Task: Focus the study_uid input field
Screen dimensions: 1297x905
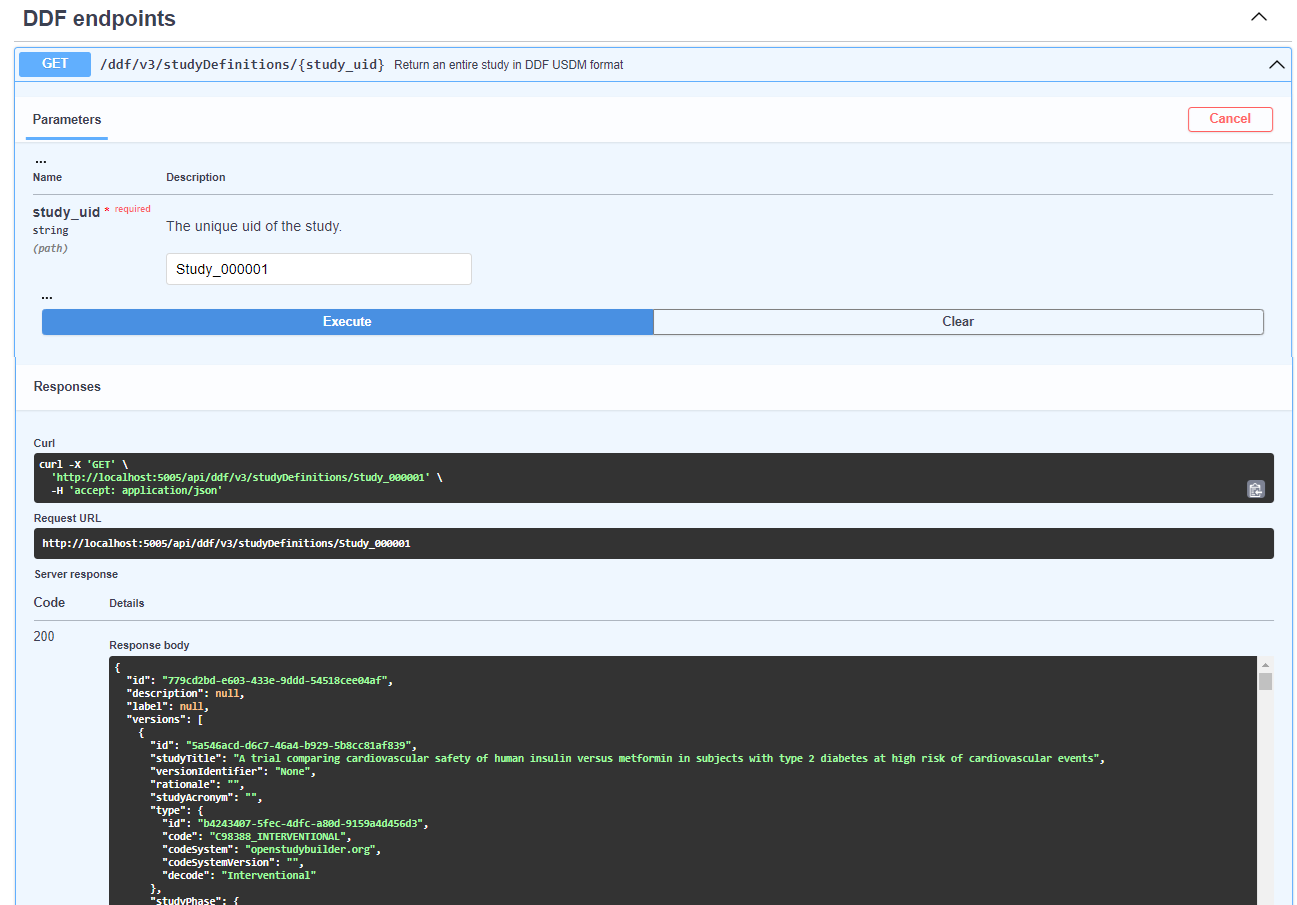Action: (x=318, y=269)
